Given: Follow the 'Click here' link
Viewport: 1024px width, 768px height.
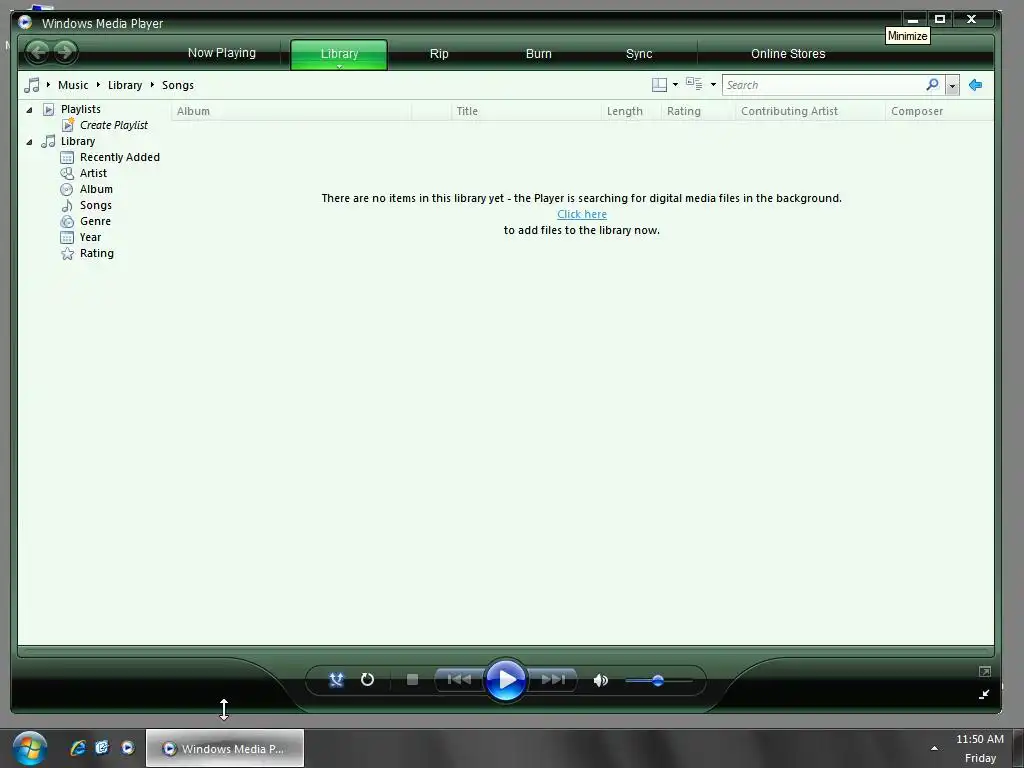Looking at the screenshot, I should (x=582, y=214).
